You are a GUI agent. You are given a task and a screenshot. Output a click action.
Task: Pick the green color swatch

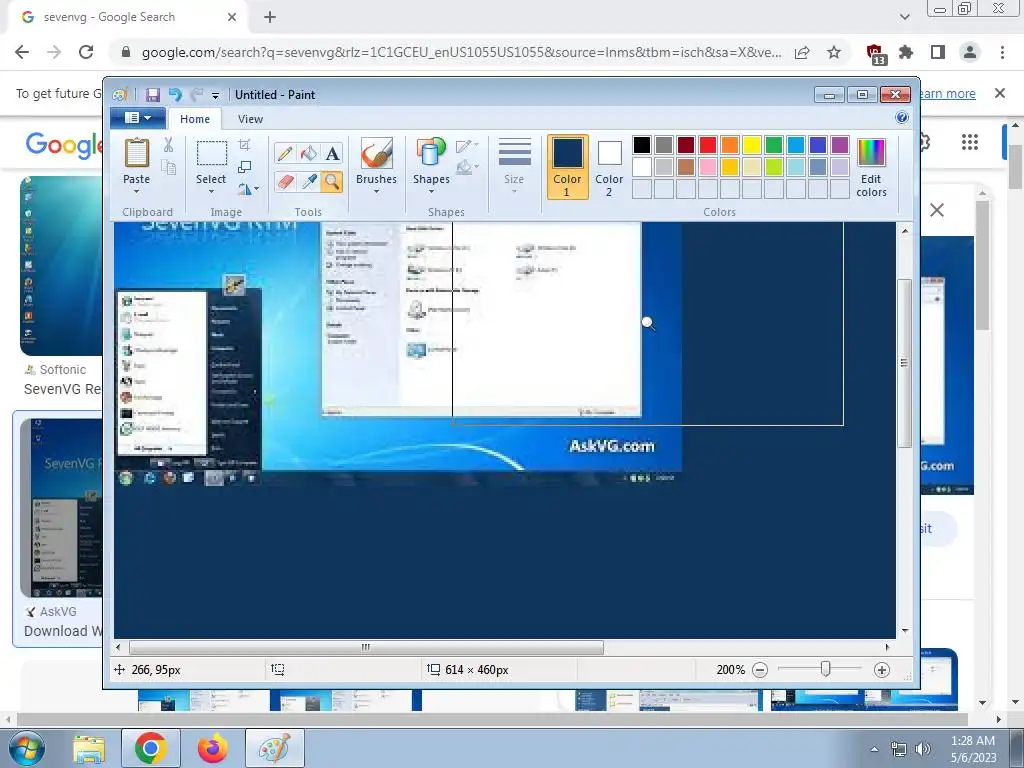(774, 144)
